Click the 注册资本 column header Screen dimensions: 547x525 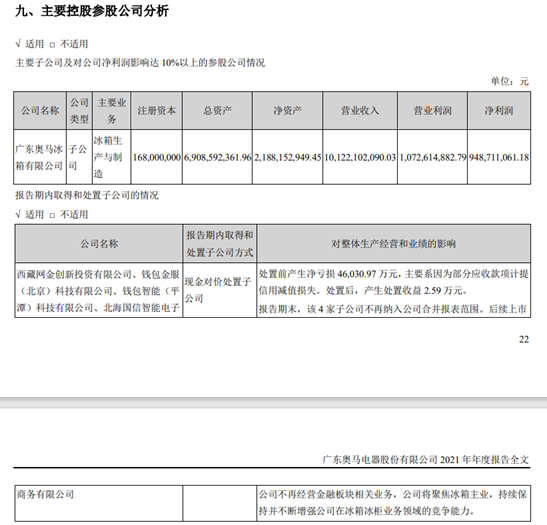(156, 111)
